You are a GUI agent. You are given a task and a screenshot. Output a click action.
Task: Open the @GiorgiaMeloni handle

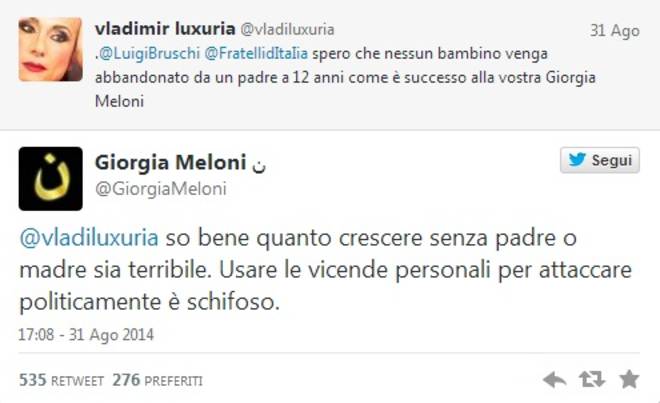[x=161, y=189]
